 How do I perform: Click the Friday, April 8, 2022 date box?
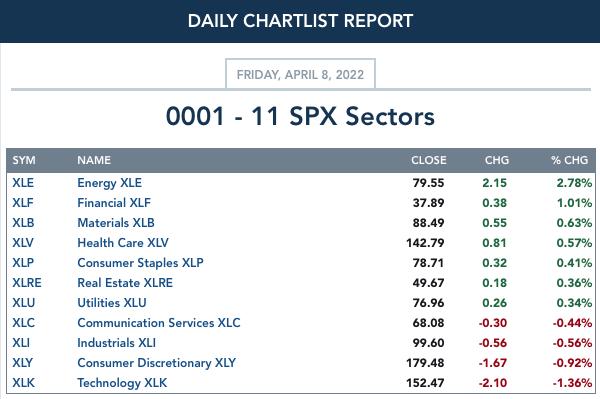tap(300, 74)
